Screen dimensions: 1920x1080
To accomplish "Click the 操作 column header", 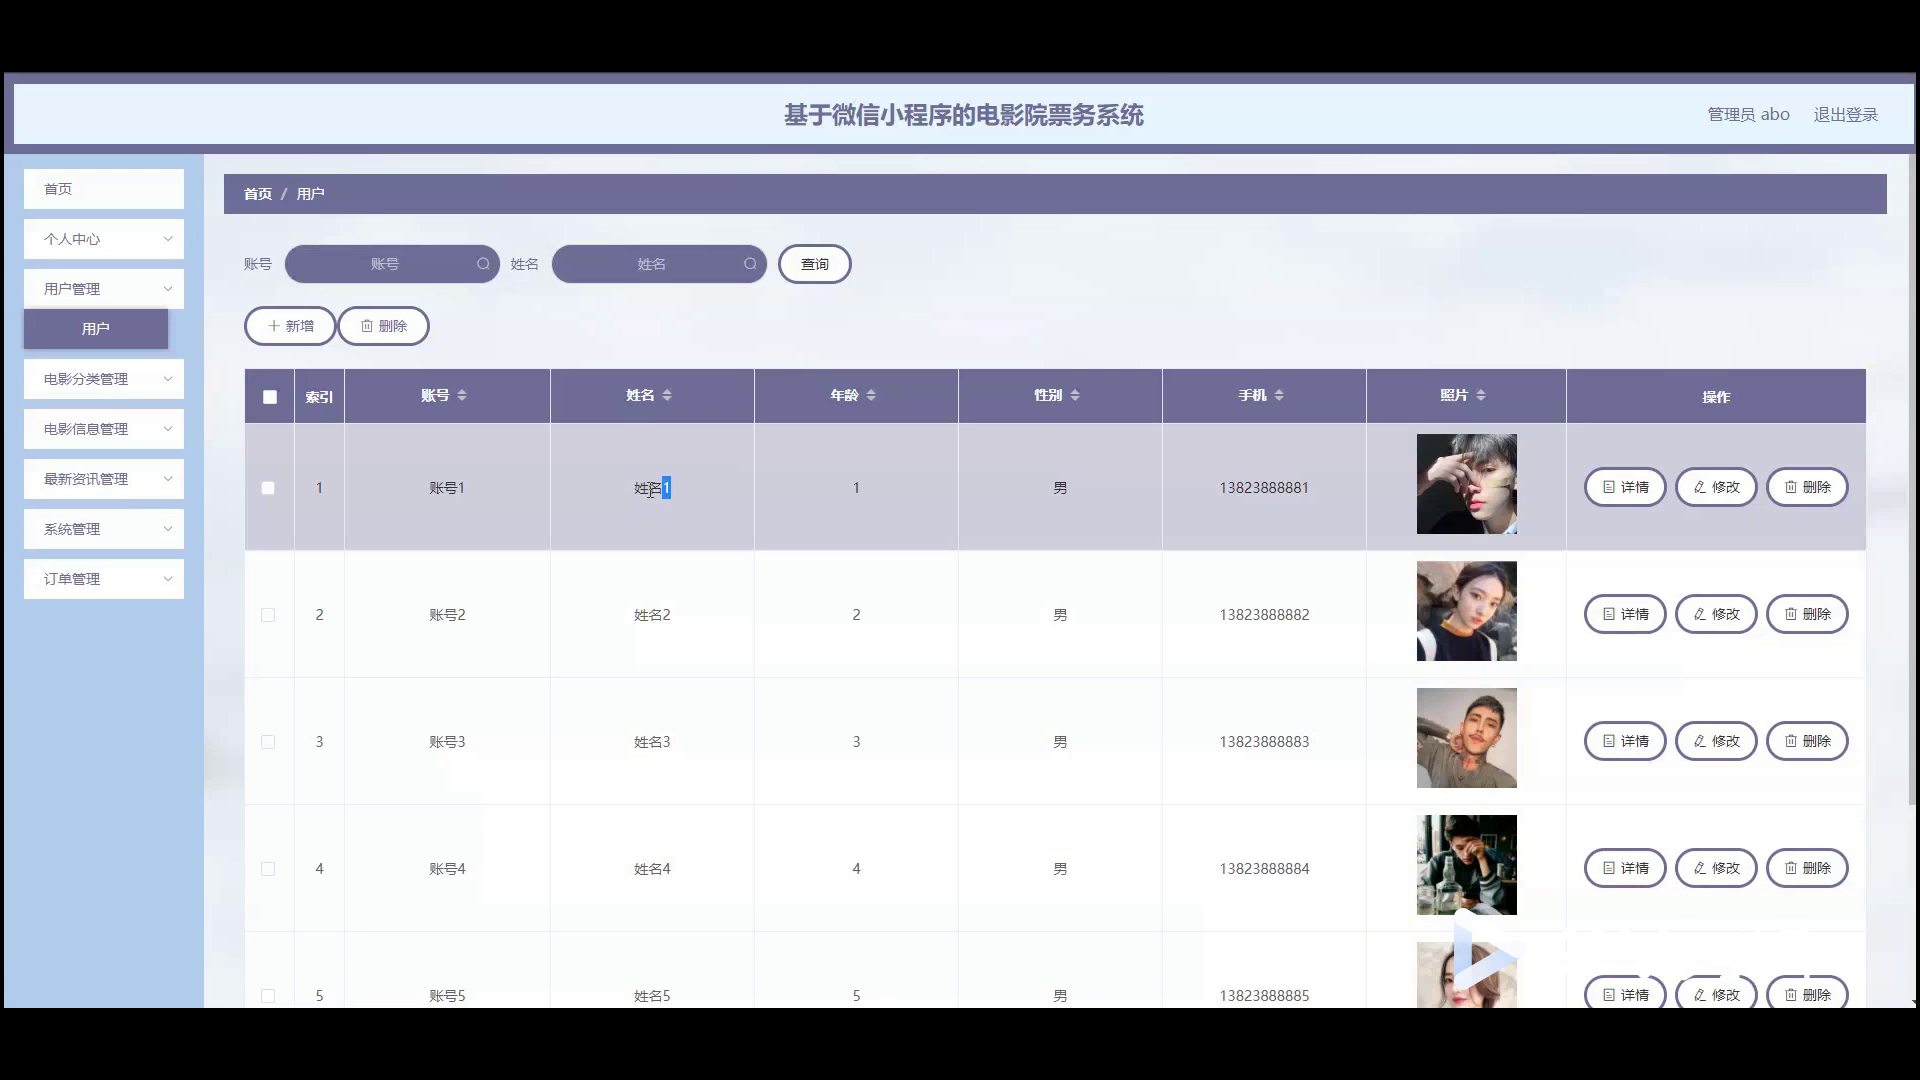I will [x=1716, y=397].
